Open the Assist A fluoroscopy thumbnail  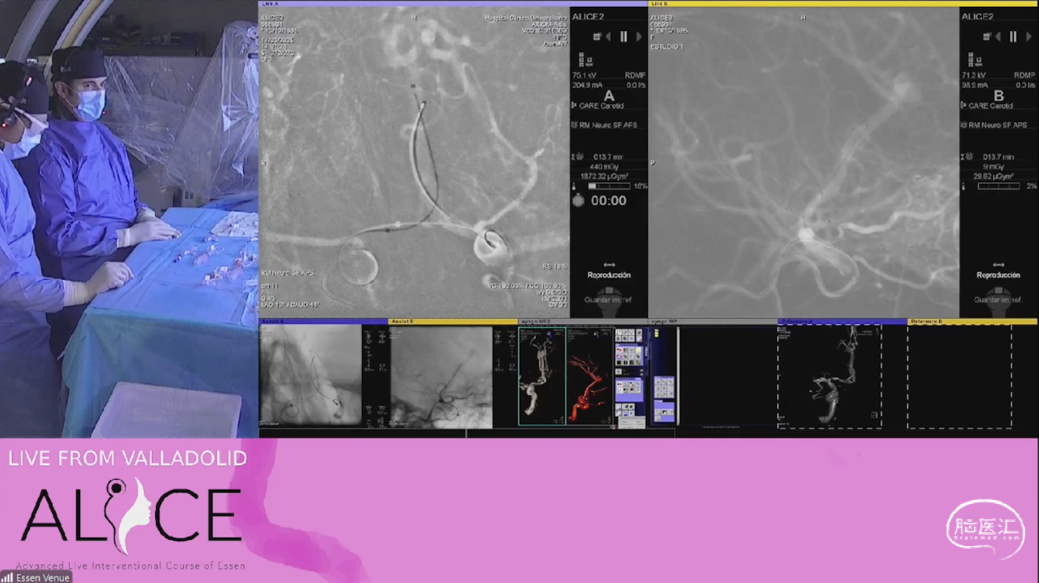310,375
